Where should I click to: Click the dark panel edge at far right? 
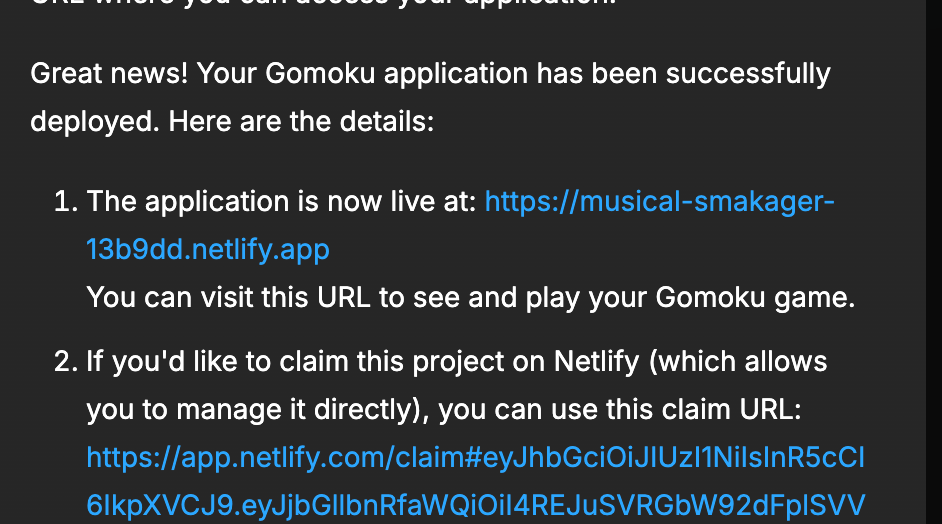coord(933,262)
